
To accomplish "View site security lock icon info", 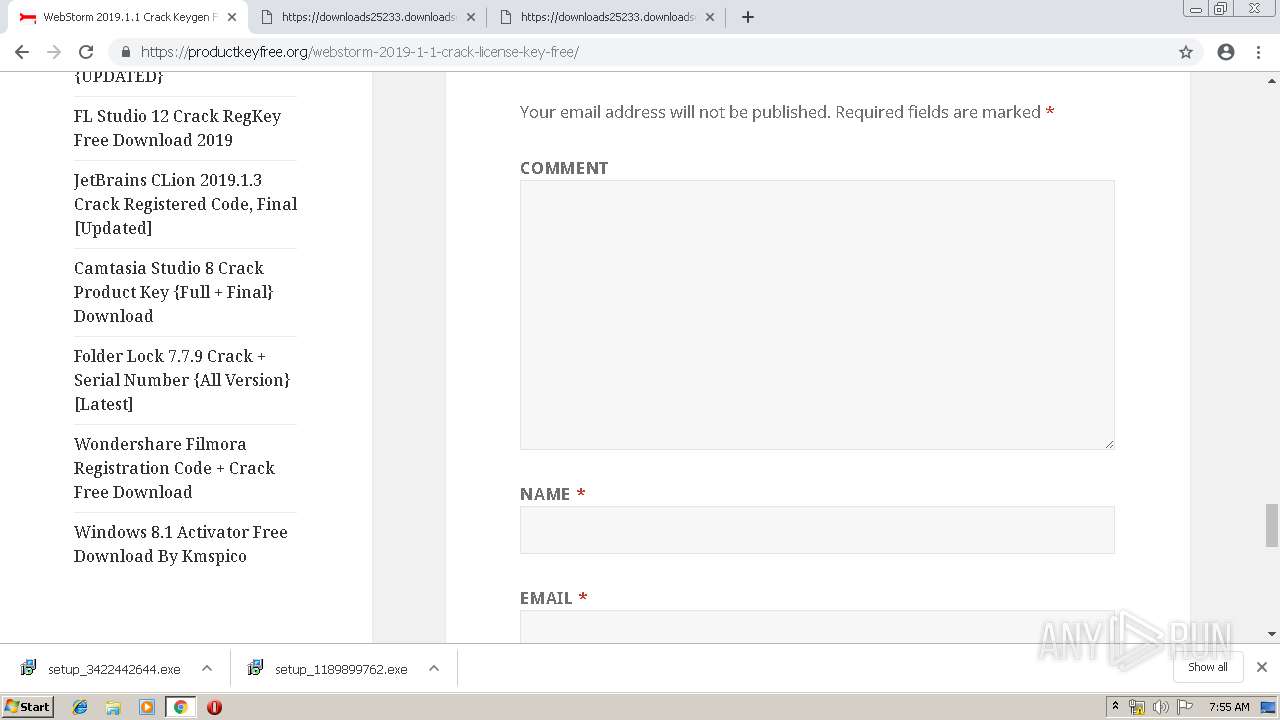I will pyautogui.click(x=125, y=52).
